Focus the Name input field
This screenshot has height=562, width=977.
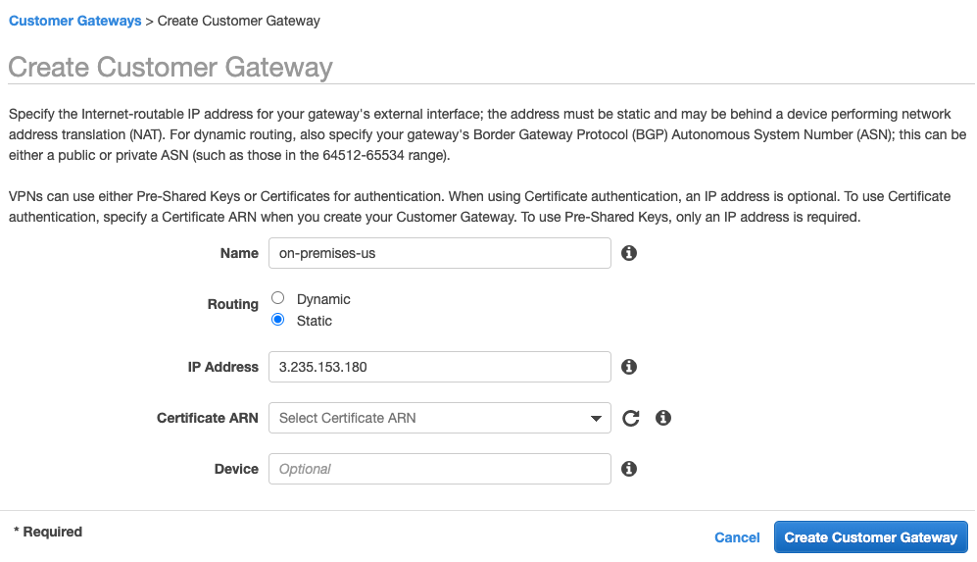coord(440,253)
